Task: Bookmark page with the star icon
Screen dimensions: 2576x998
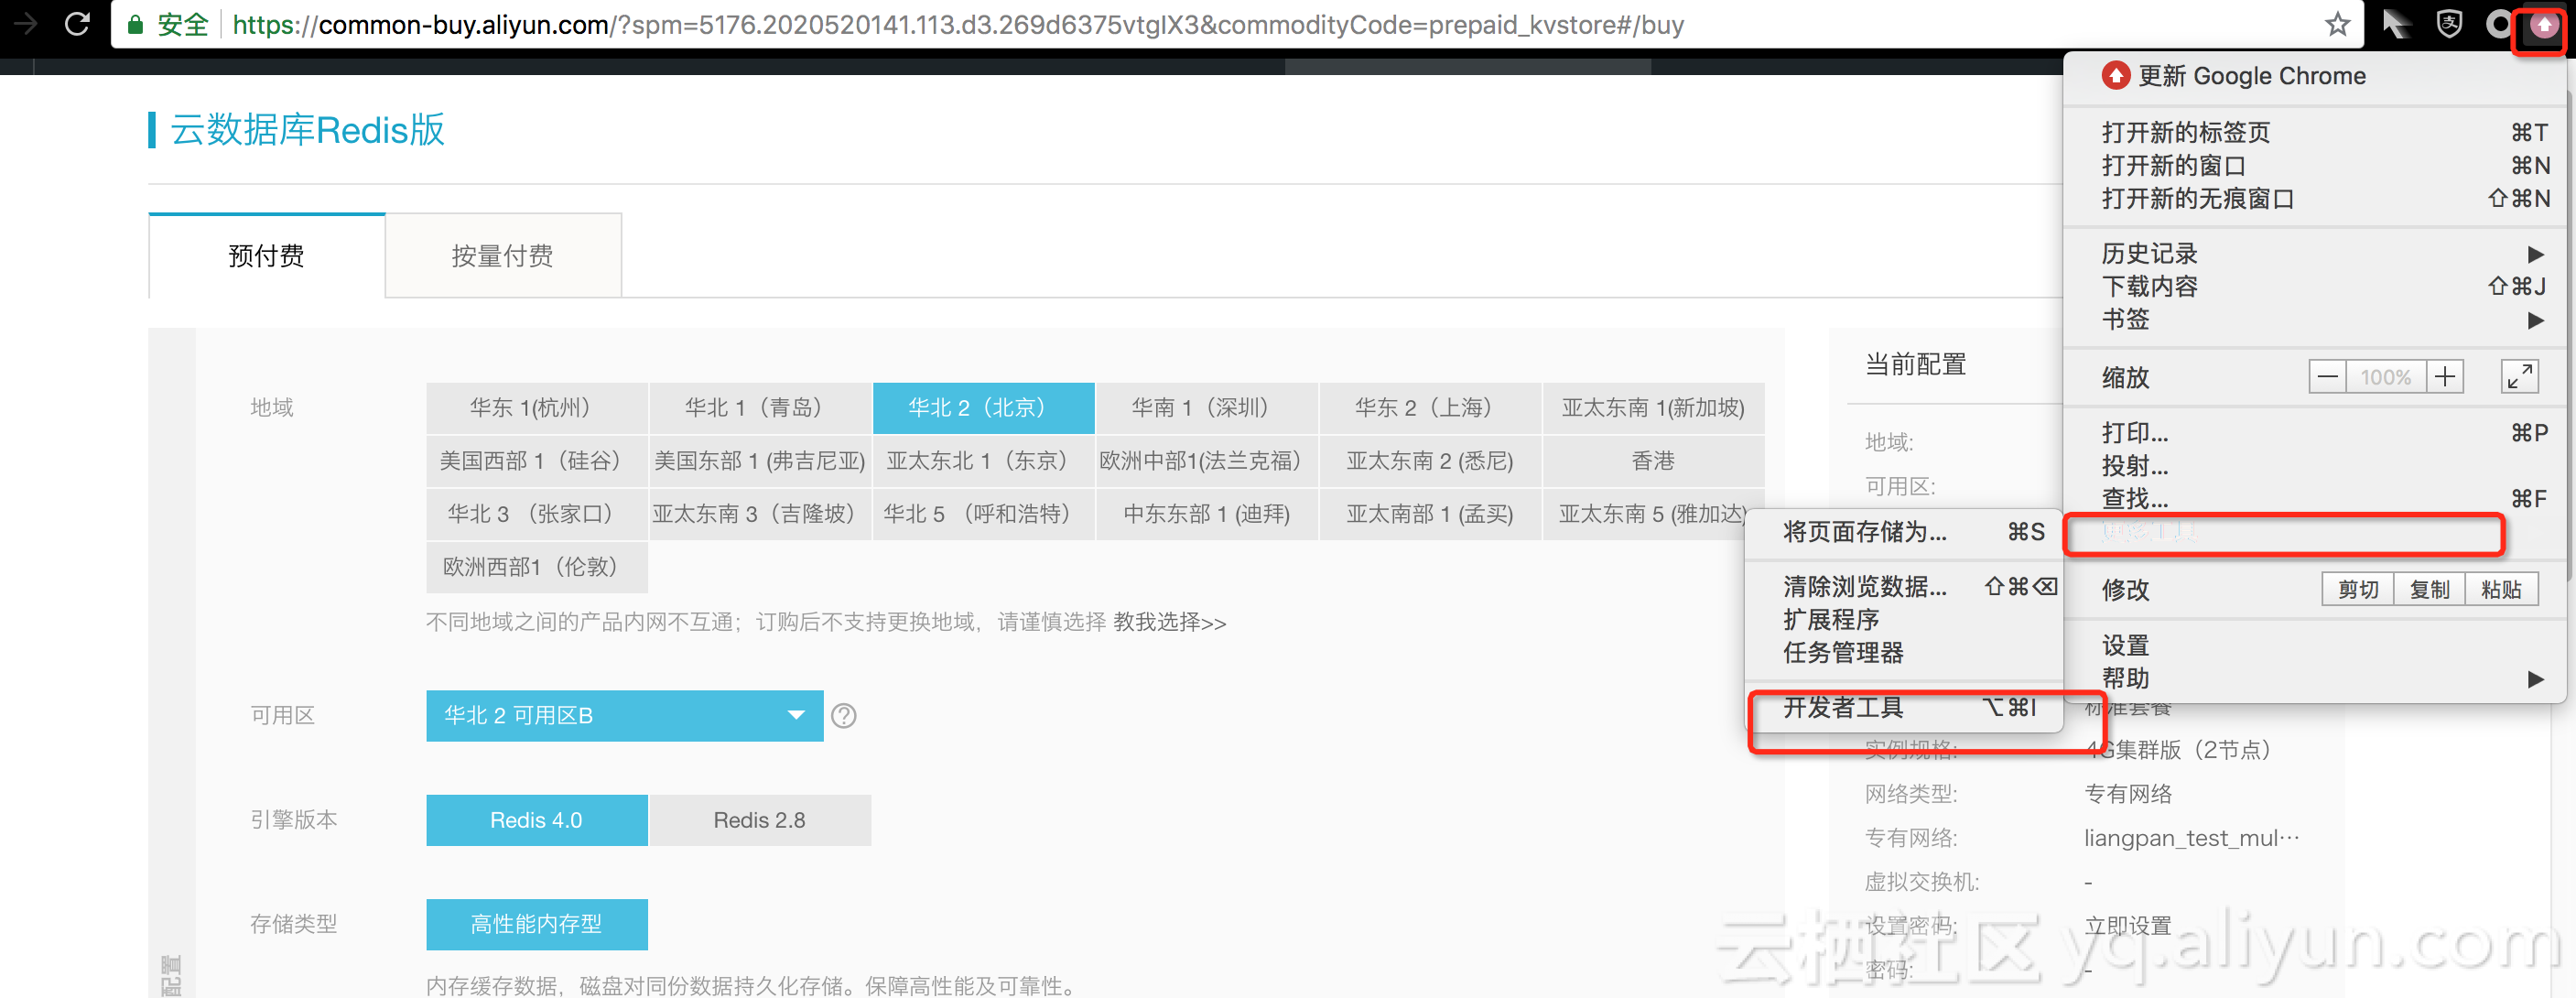Action: tap(2337, 23)
